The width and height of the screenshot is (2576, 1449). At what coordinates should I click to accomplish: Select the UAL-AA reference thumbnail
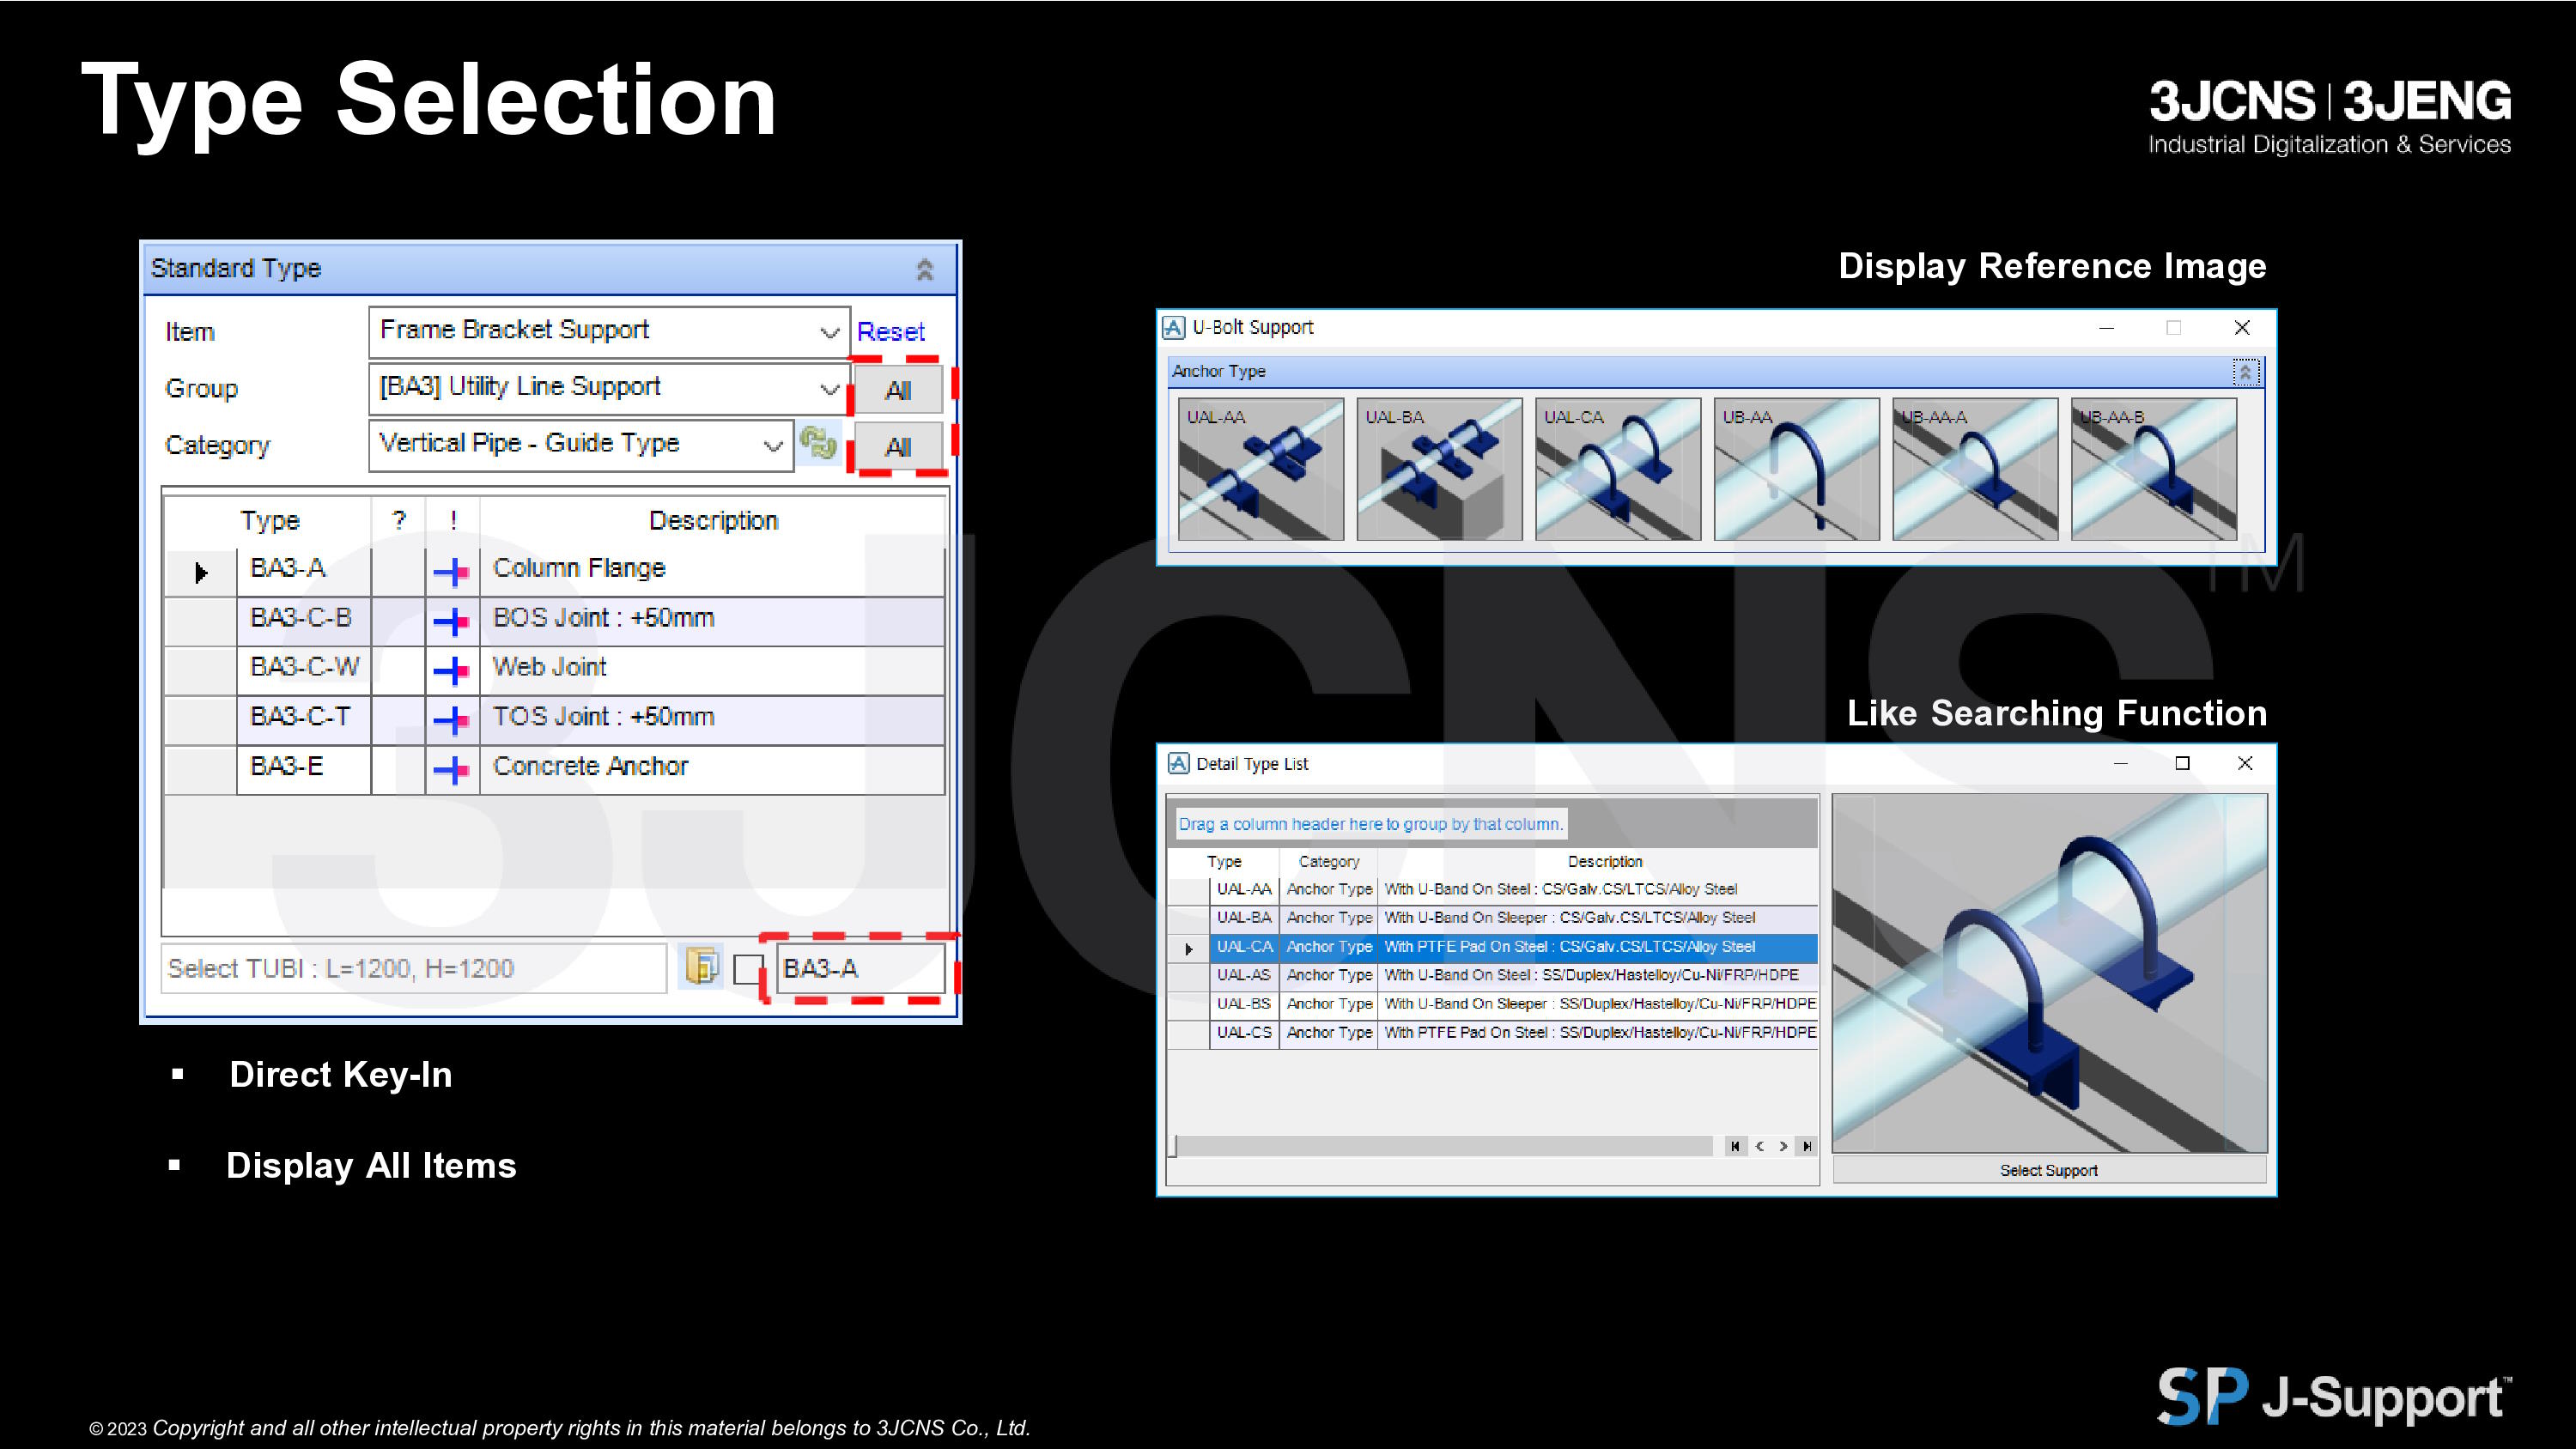click(x=1261, y=469)
